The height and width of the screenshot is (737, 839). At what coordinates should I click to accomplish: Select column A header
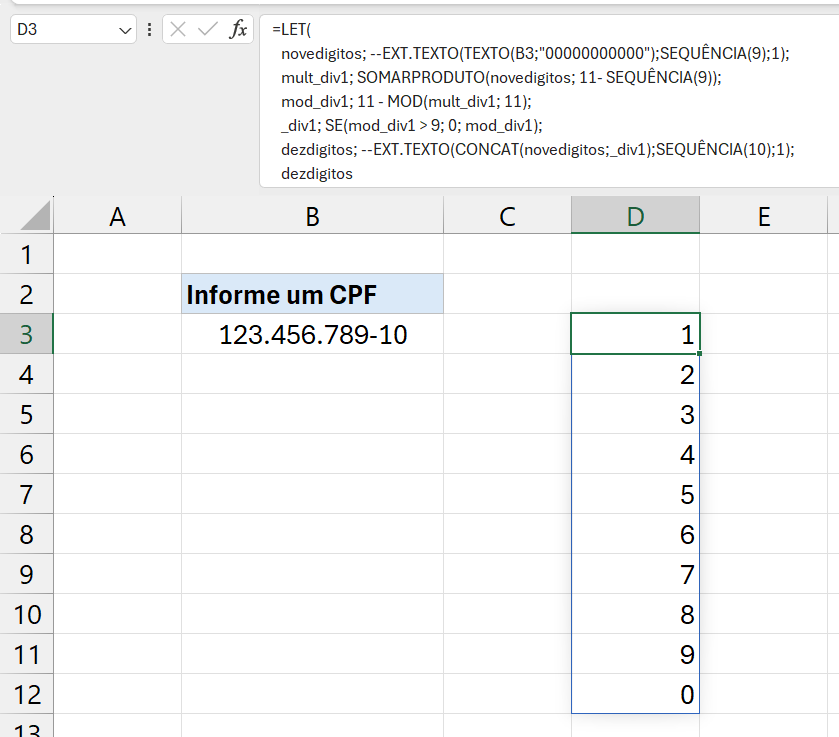tap(117, 216)
